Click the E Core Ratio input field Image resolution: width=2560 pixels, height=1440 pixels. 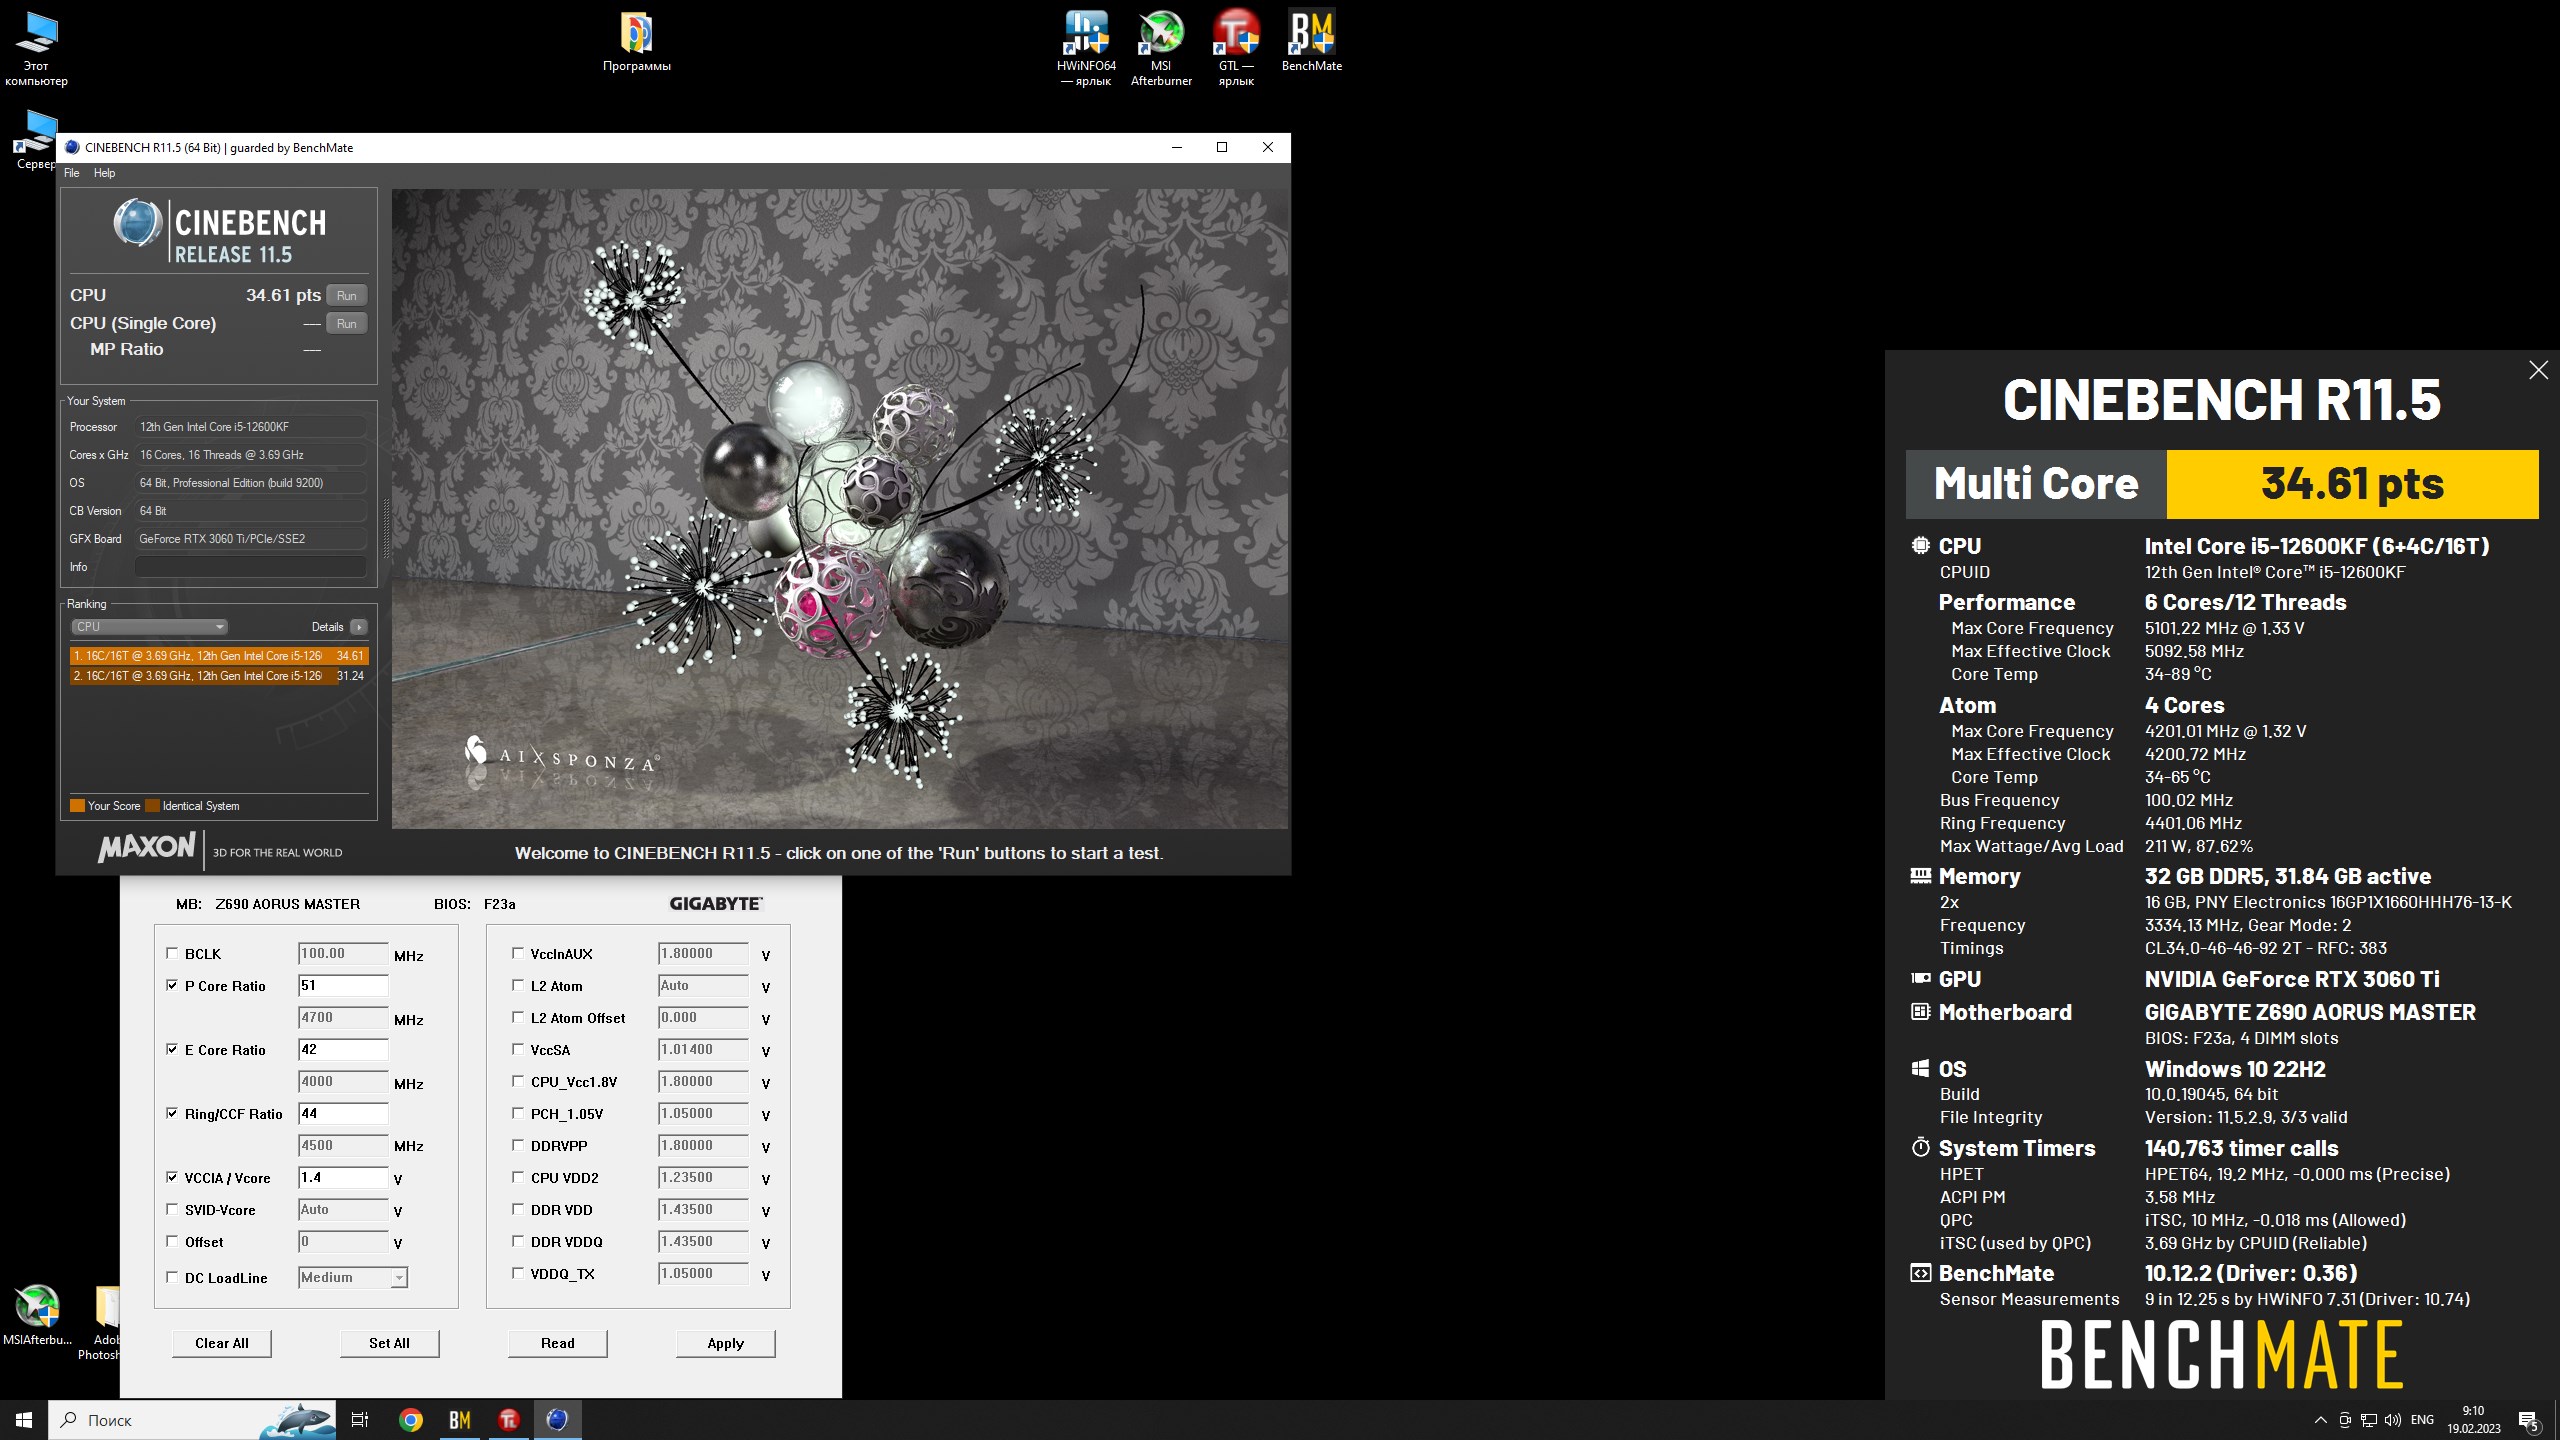coord(343,1049)
